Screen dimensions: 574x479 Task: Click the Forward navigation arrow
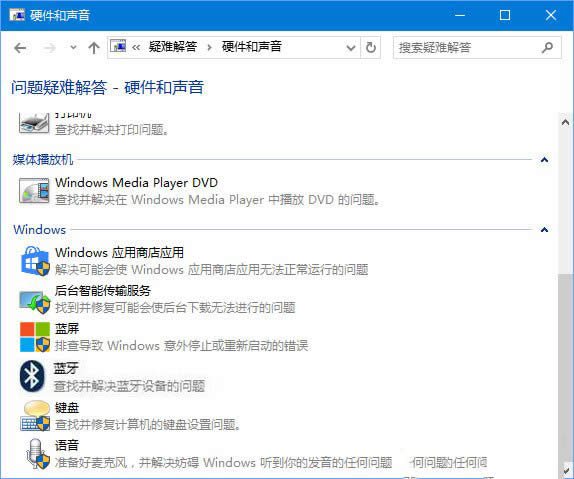point(50,48)
